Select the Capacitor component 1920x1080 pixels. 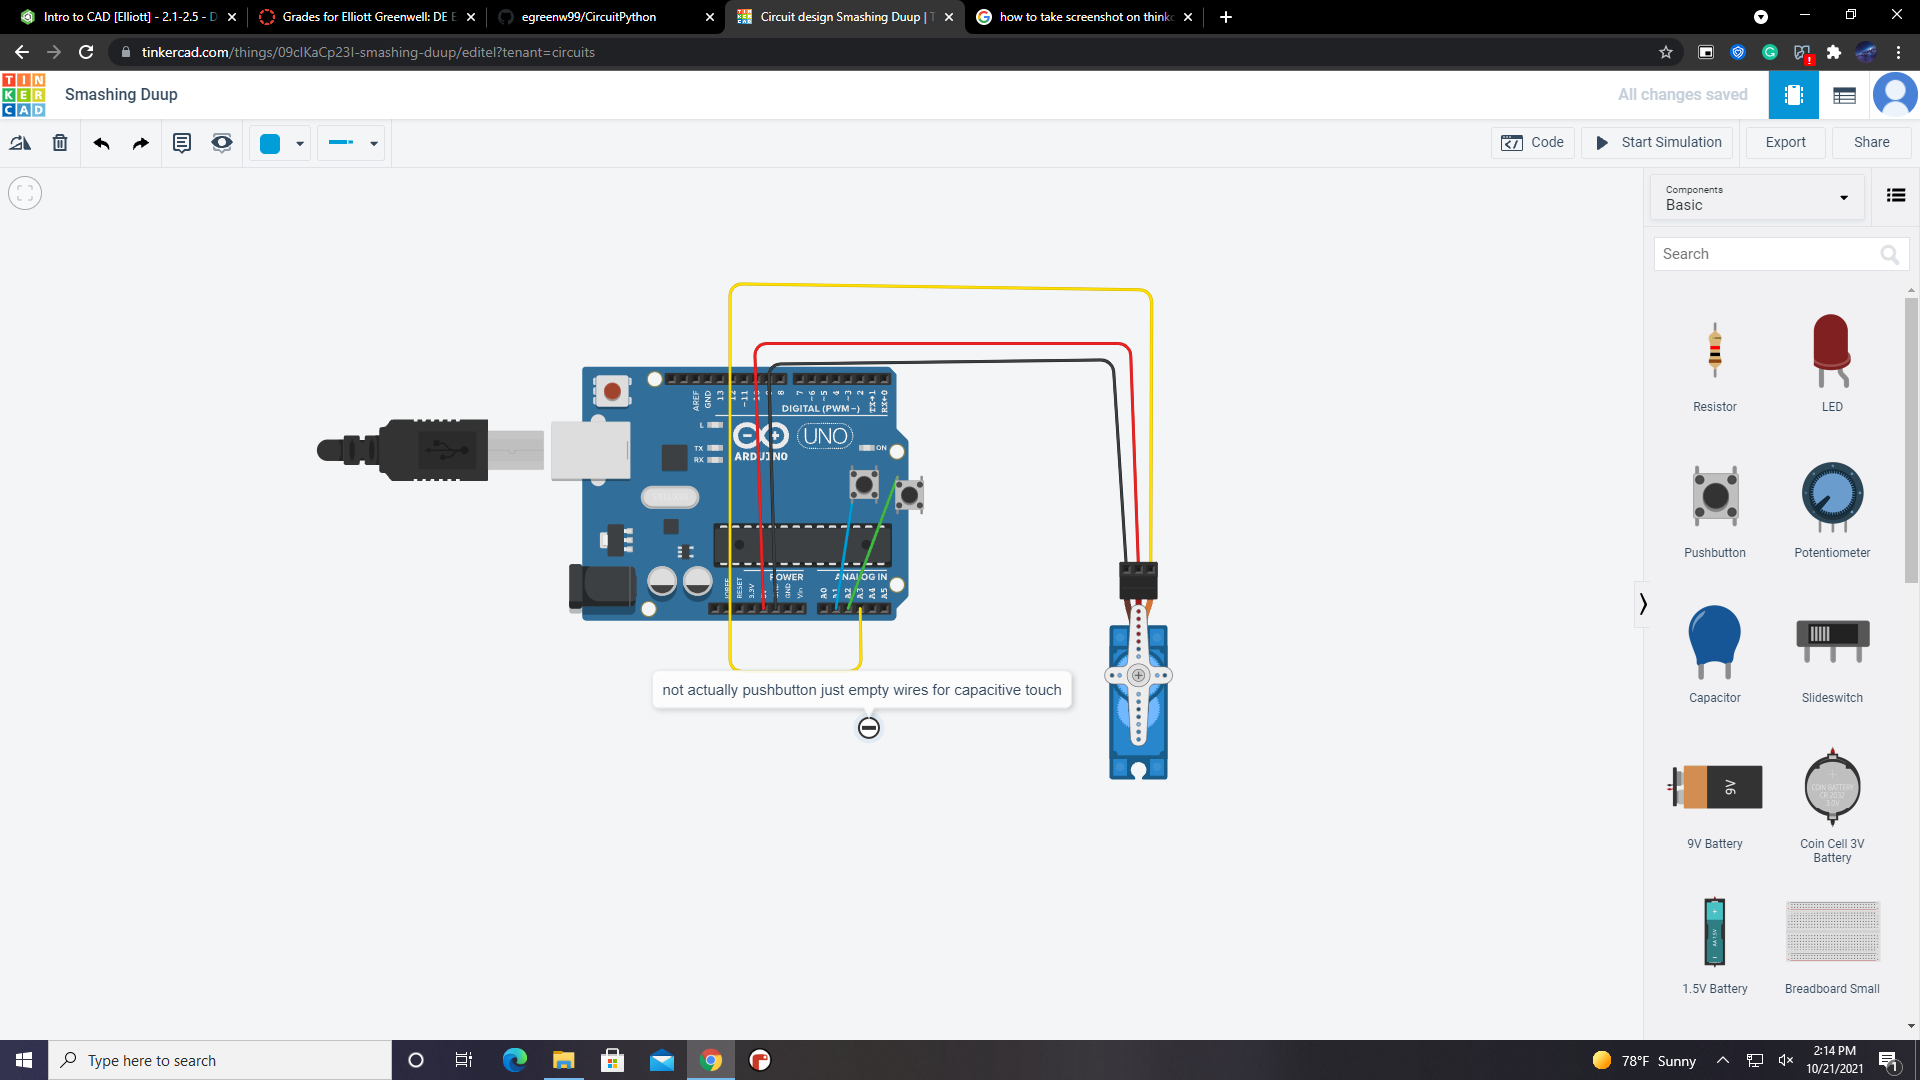coord(1715,656)
